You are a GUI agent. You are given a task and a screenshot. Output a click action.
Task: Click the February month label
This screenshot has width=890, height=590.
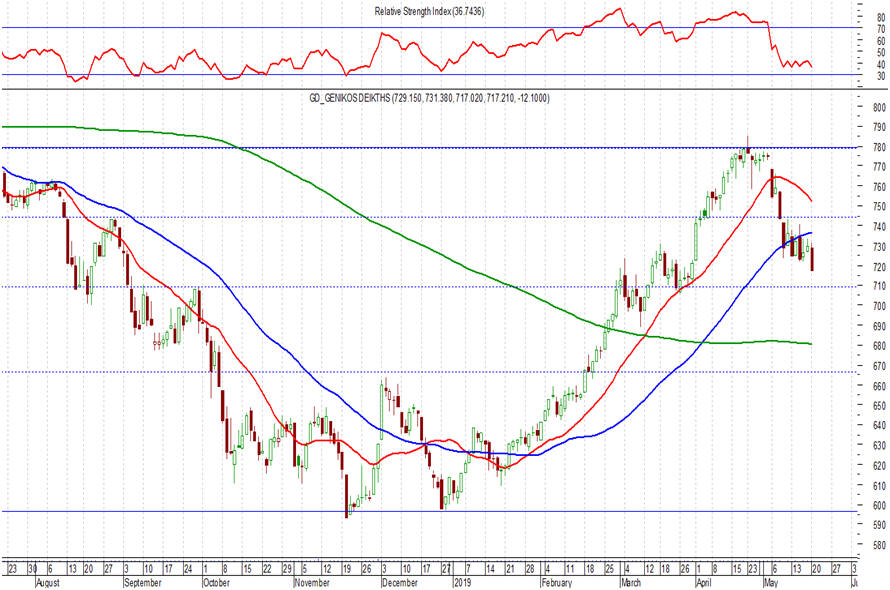(557, 583)
